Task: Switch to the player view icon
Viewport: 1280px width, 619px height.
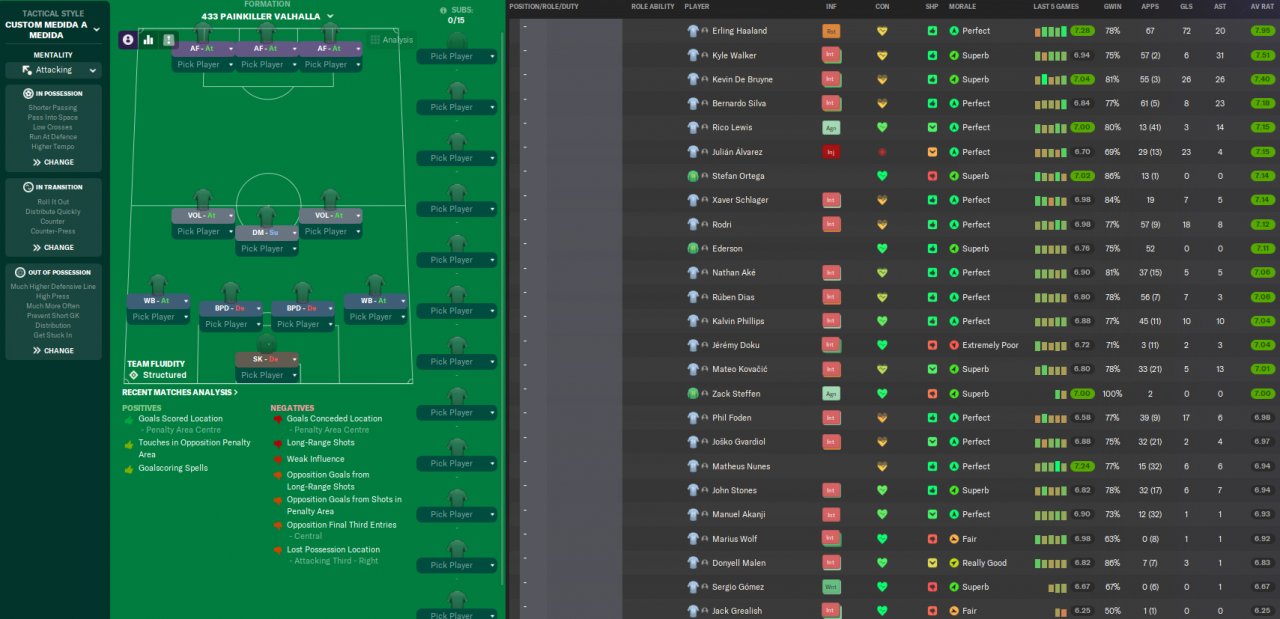Action: 128,40
